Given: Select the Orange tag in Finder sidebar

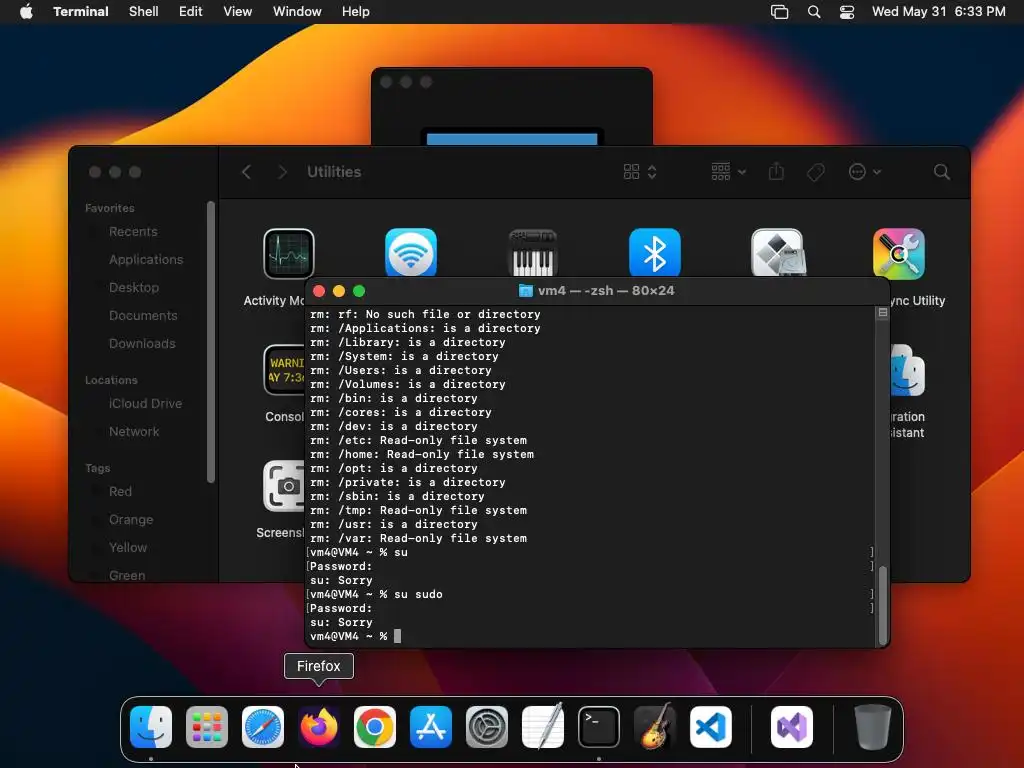Looking at the screenshot, I should coord(131,520).
